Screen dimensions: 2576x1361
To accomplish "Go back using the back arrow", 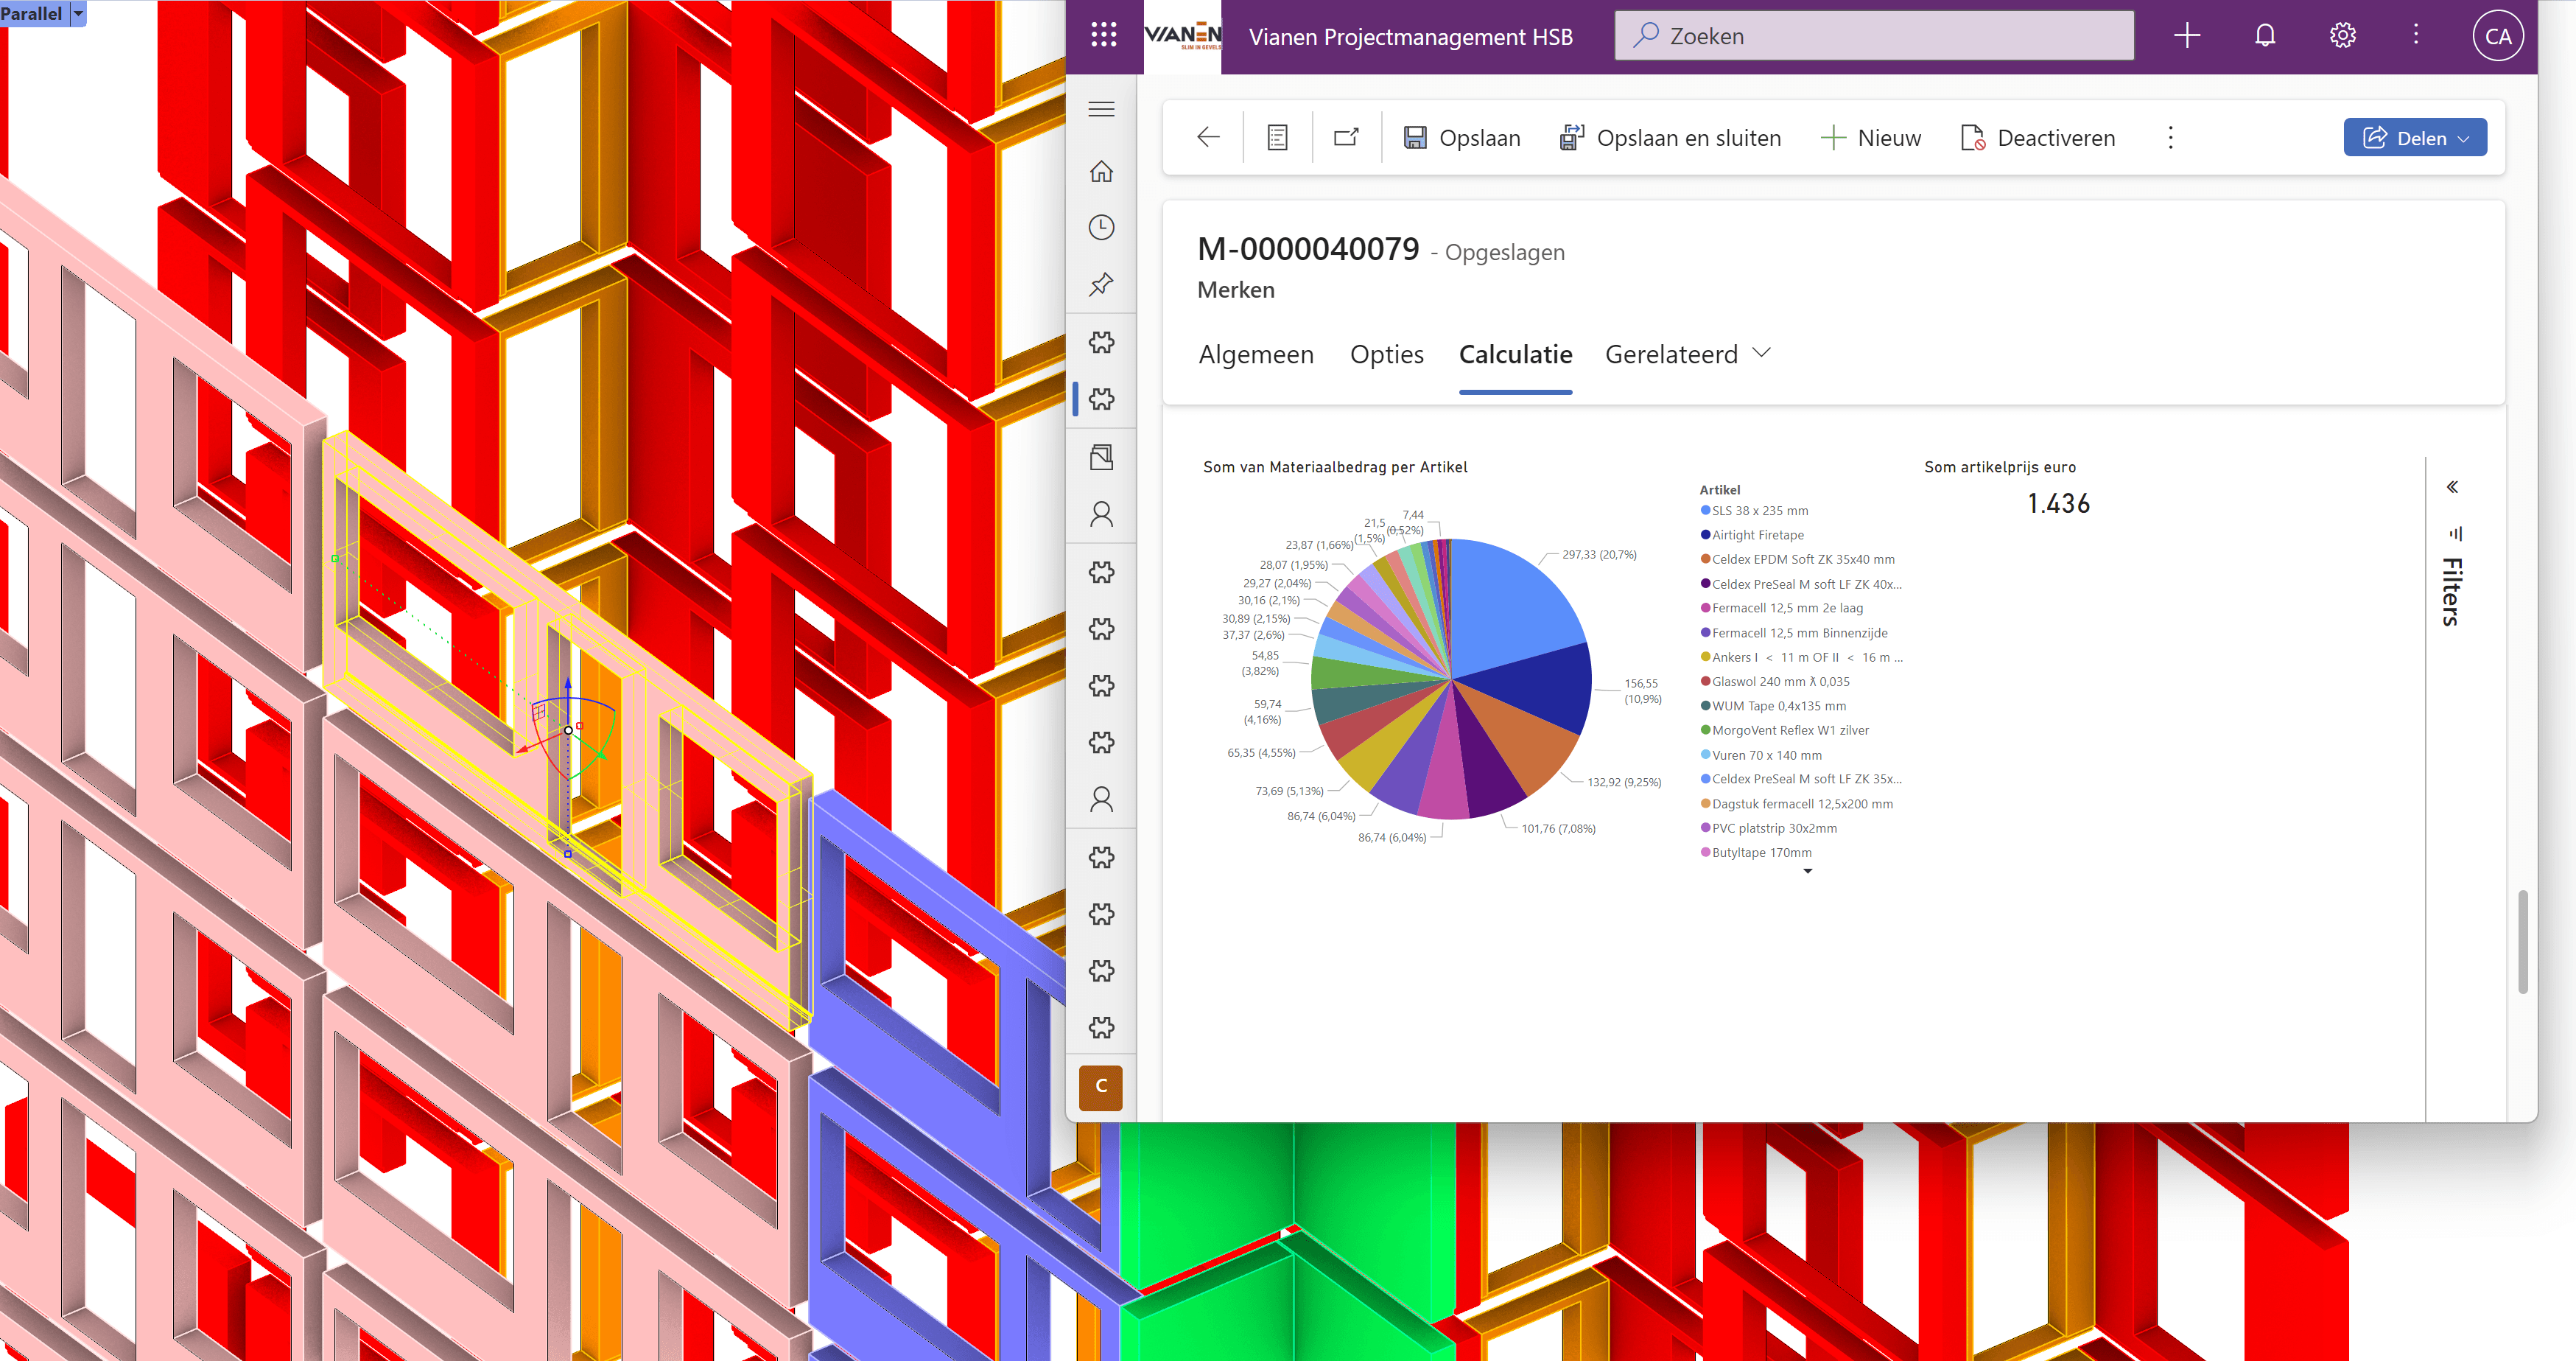I will [x=1208, y=138].
